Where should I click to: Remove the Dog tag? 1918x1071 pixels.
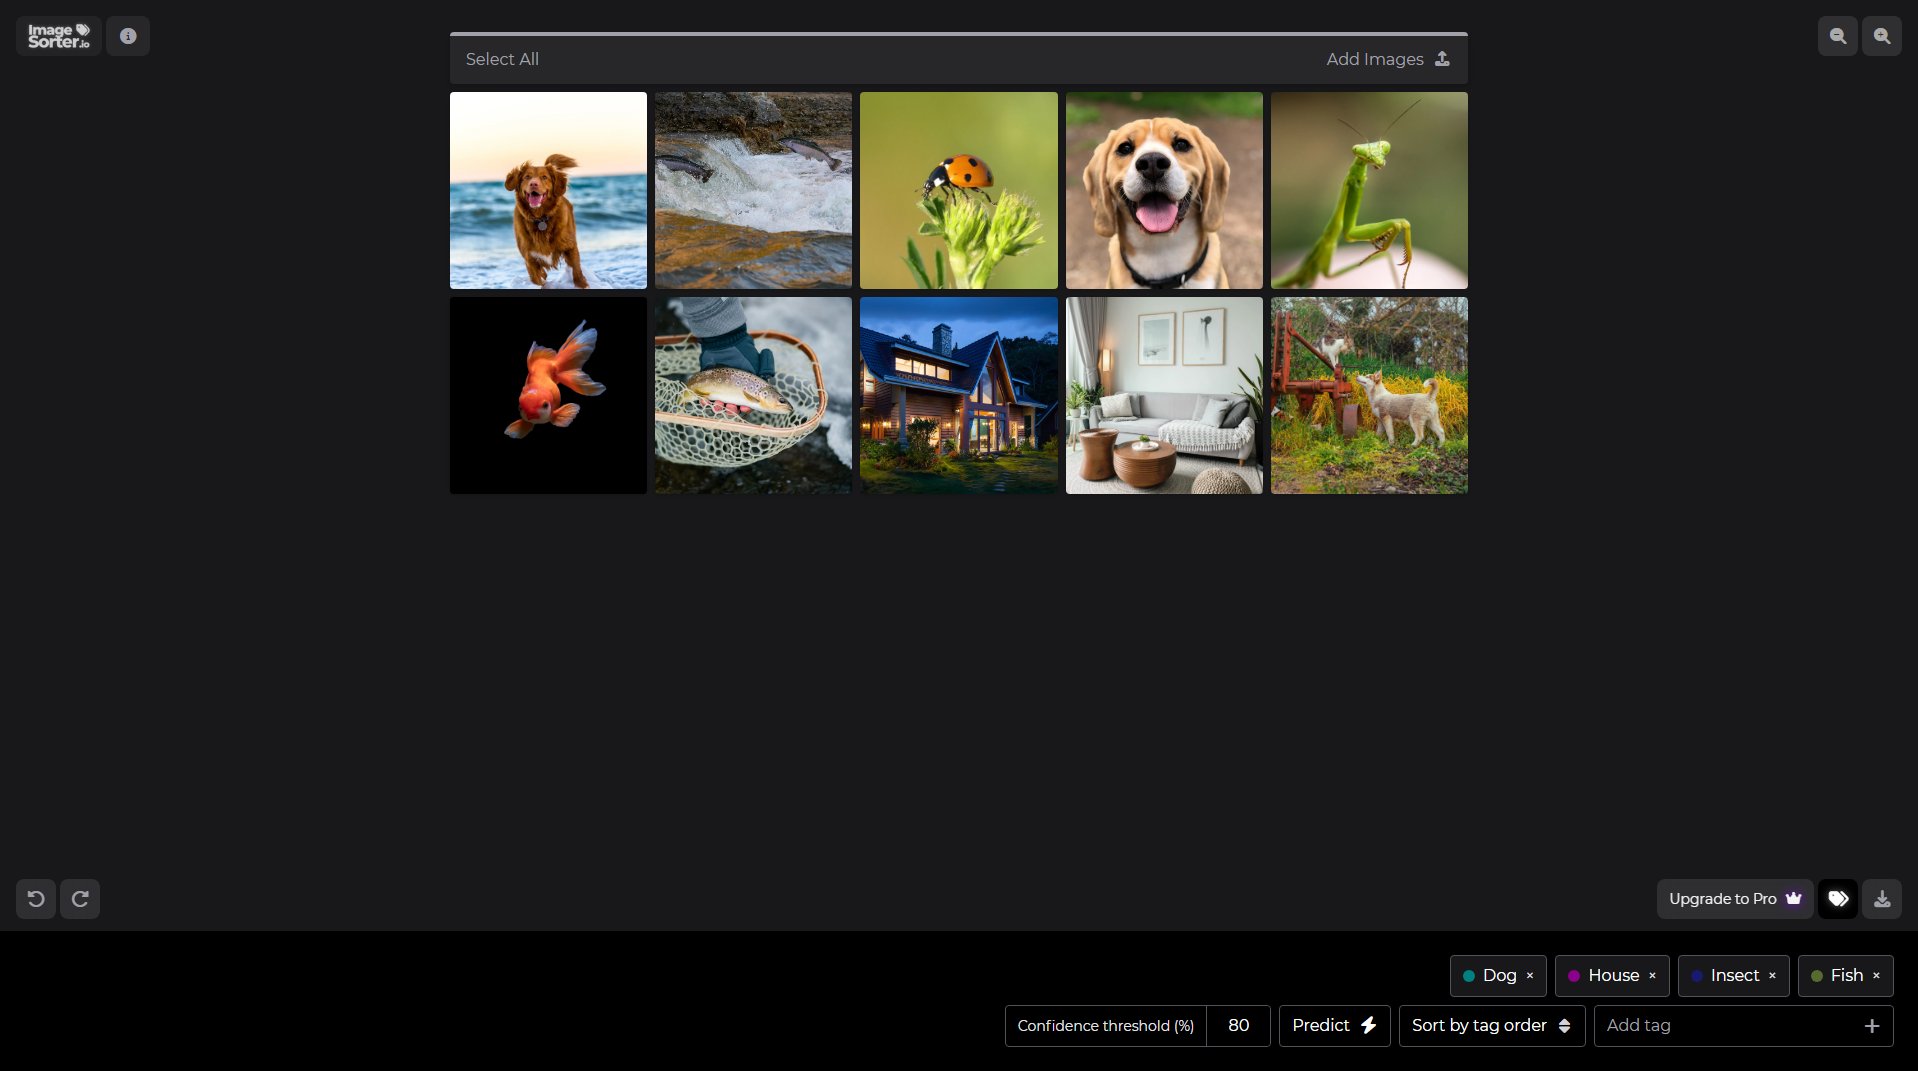pos(1528,975)
